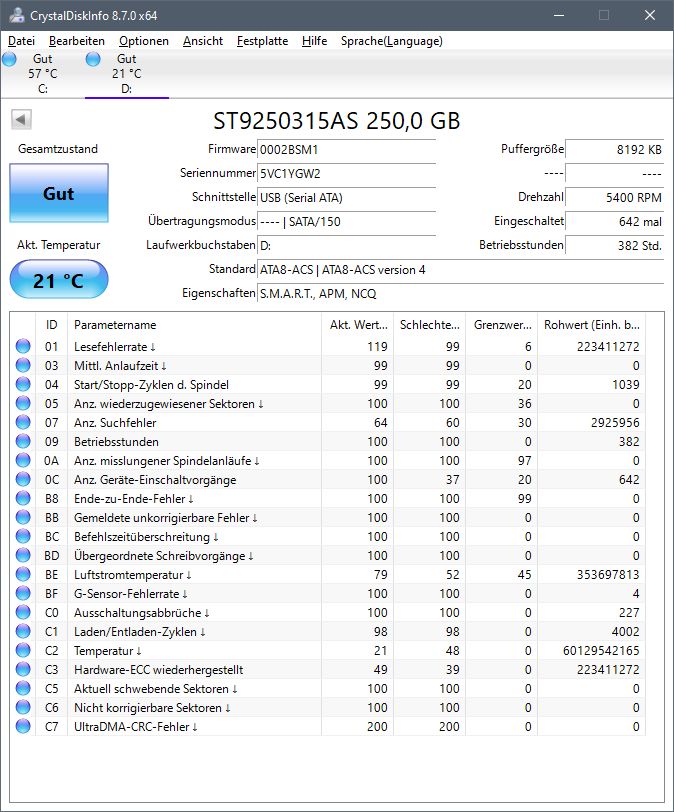The height and width of the screenshot is (812, 674).
Task: Click the back arrow navigation button
Action: tap(23, 120)
